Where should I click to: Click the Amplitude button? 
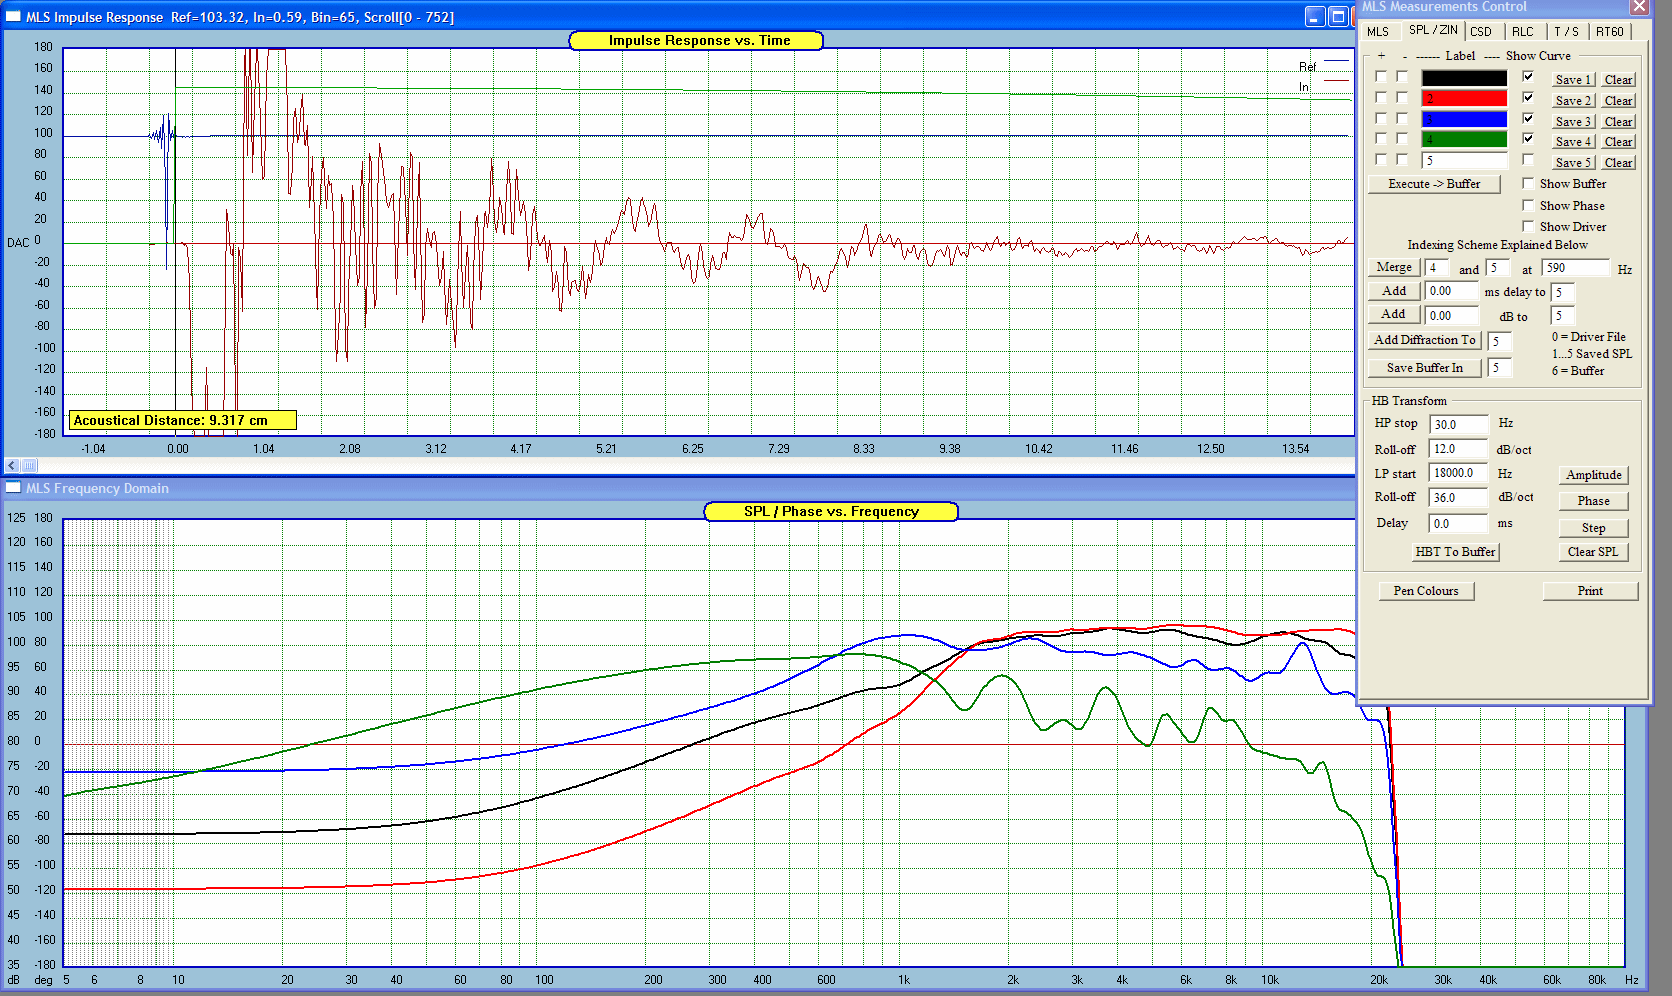[x=1594, y=475]
